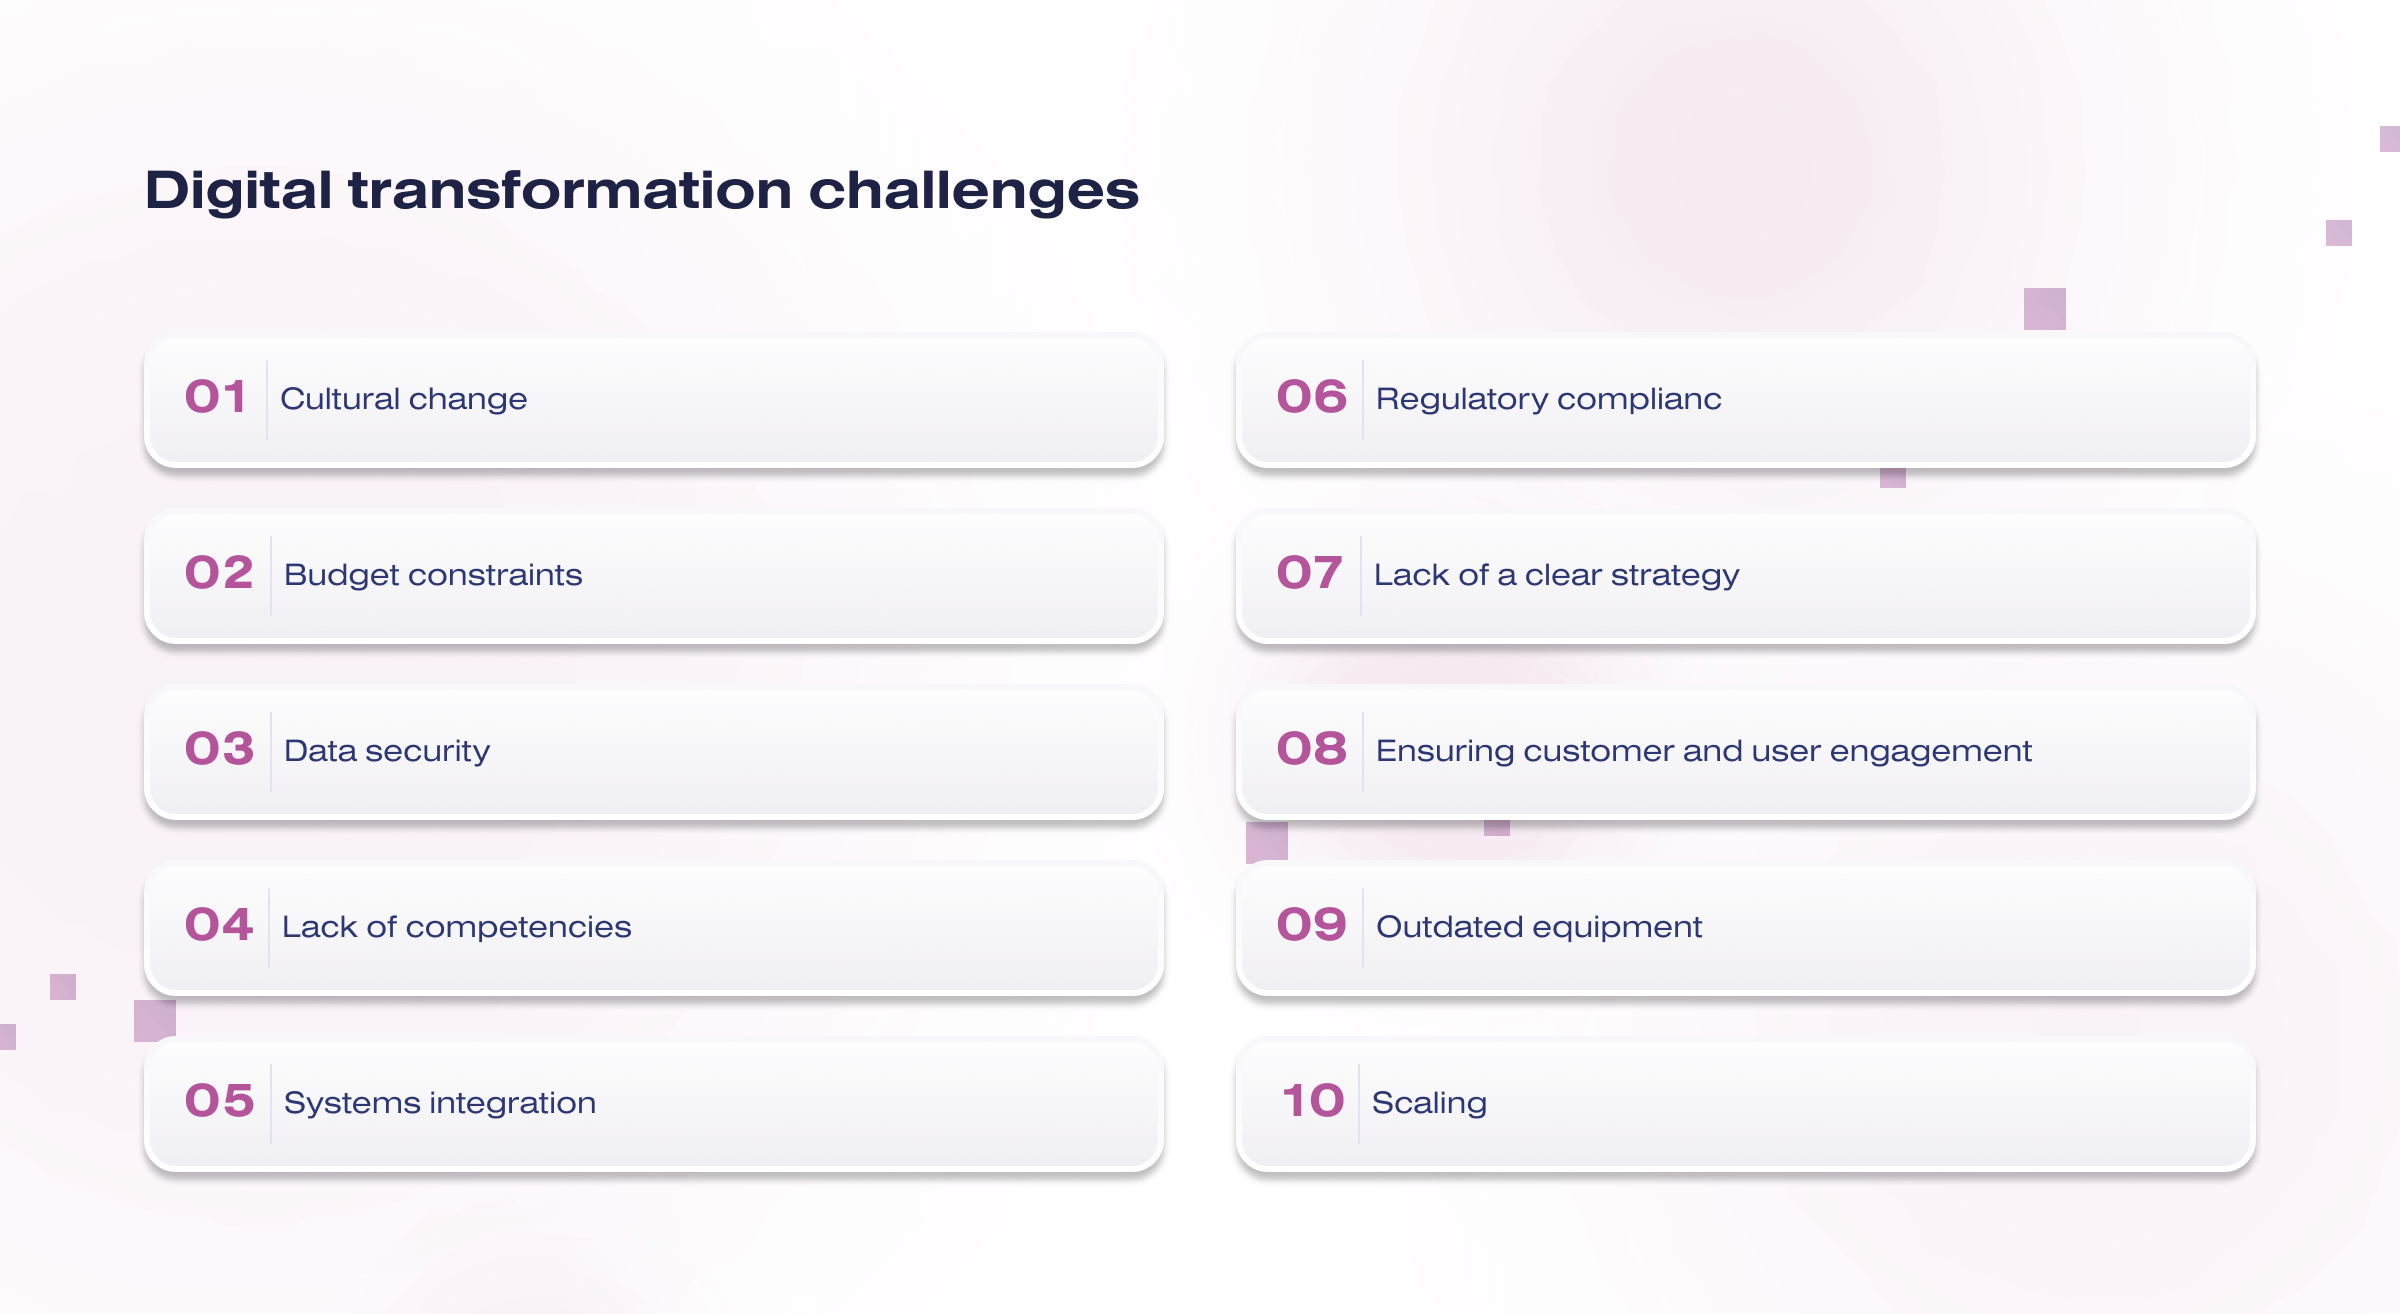Click the 04 number marker
Screen dimensions: 2400x1314
[219, 925]
